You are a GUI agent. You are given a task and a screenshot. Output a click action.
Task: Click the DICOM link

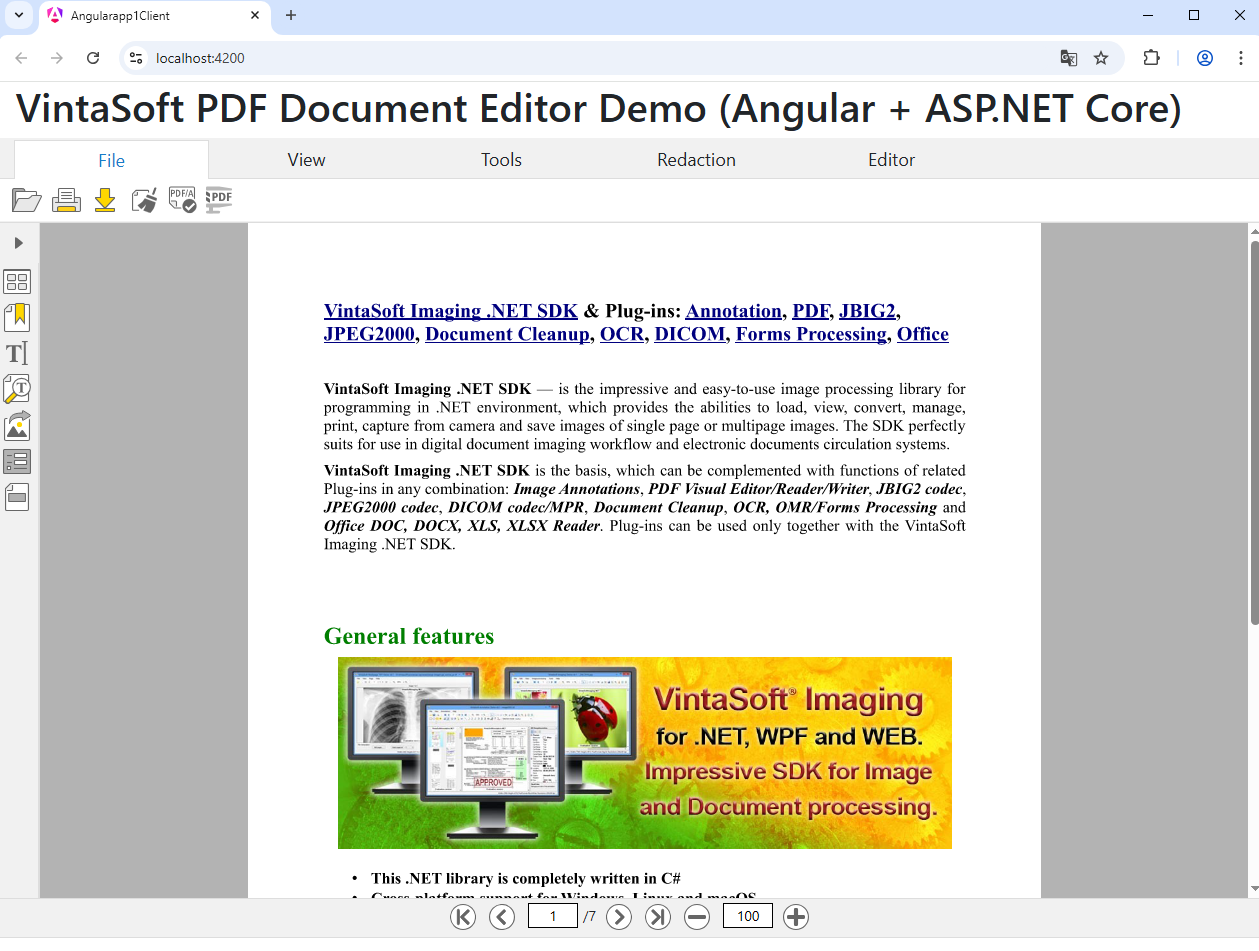[x=690, y=334]
